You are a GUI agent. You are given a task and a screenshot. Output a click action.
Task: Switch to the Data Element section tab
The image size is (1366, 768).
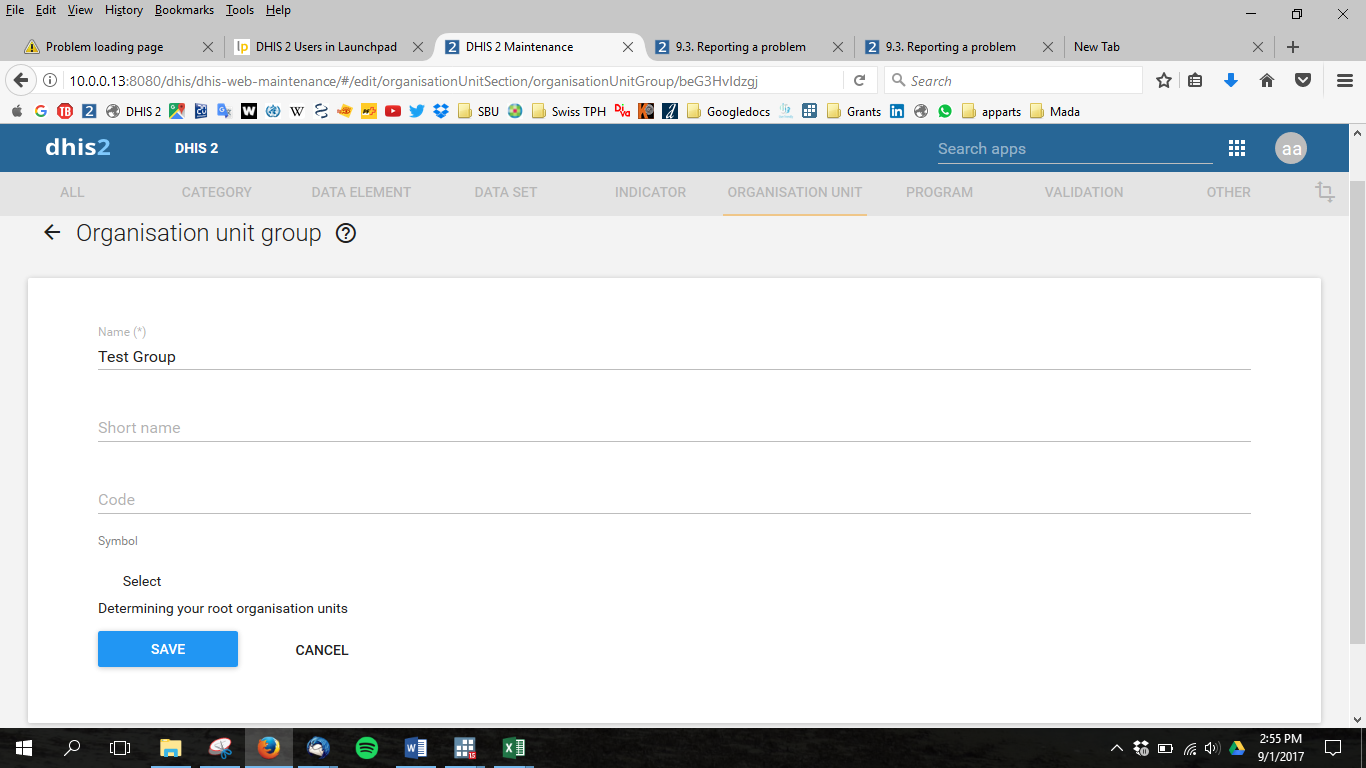pyautogui.click(x=361, y=192)
